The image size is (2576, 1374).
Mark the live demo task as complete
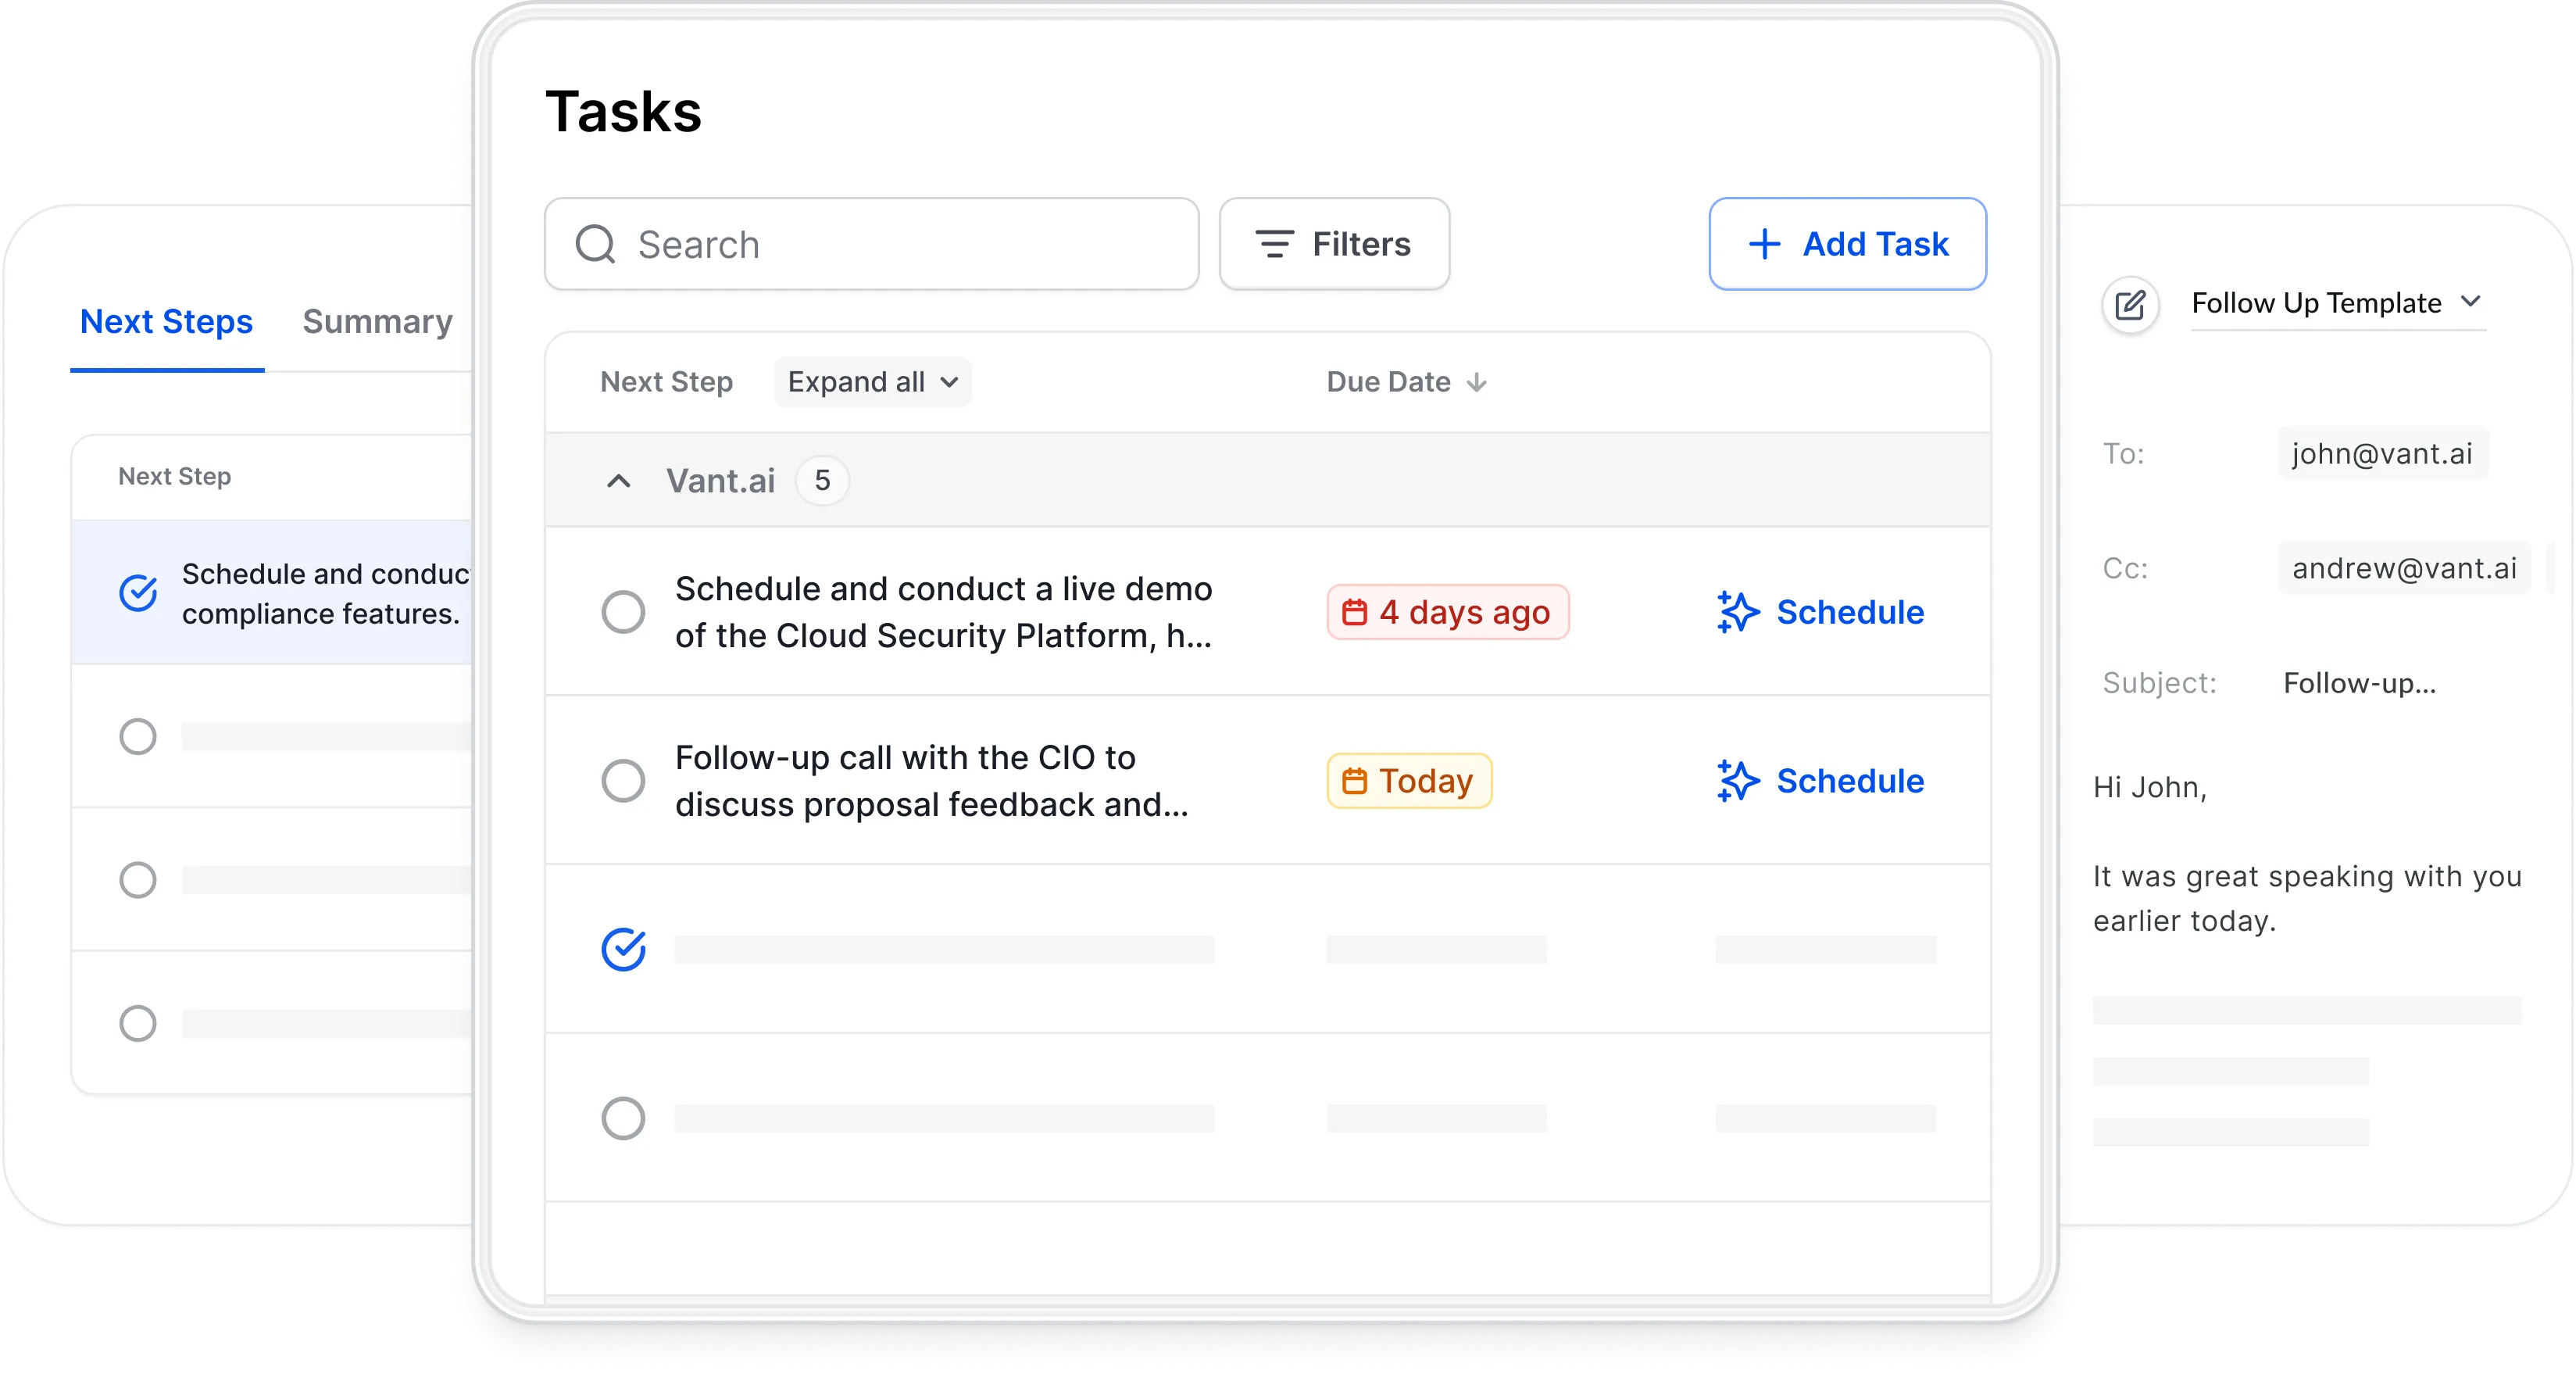click(x=623, y=612)
